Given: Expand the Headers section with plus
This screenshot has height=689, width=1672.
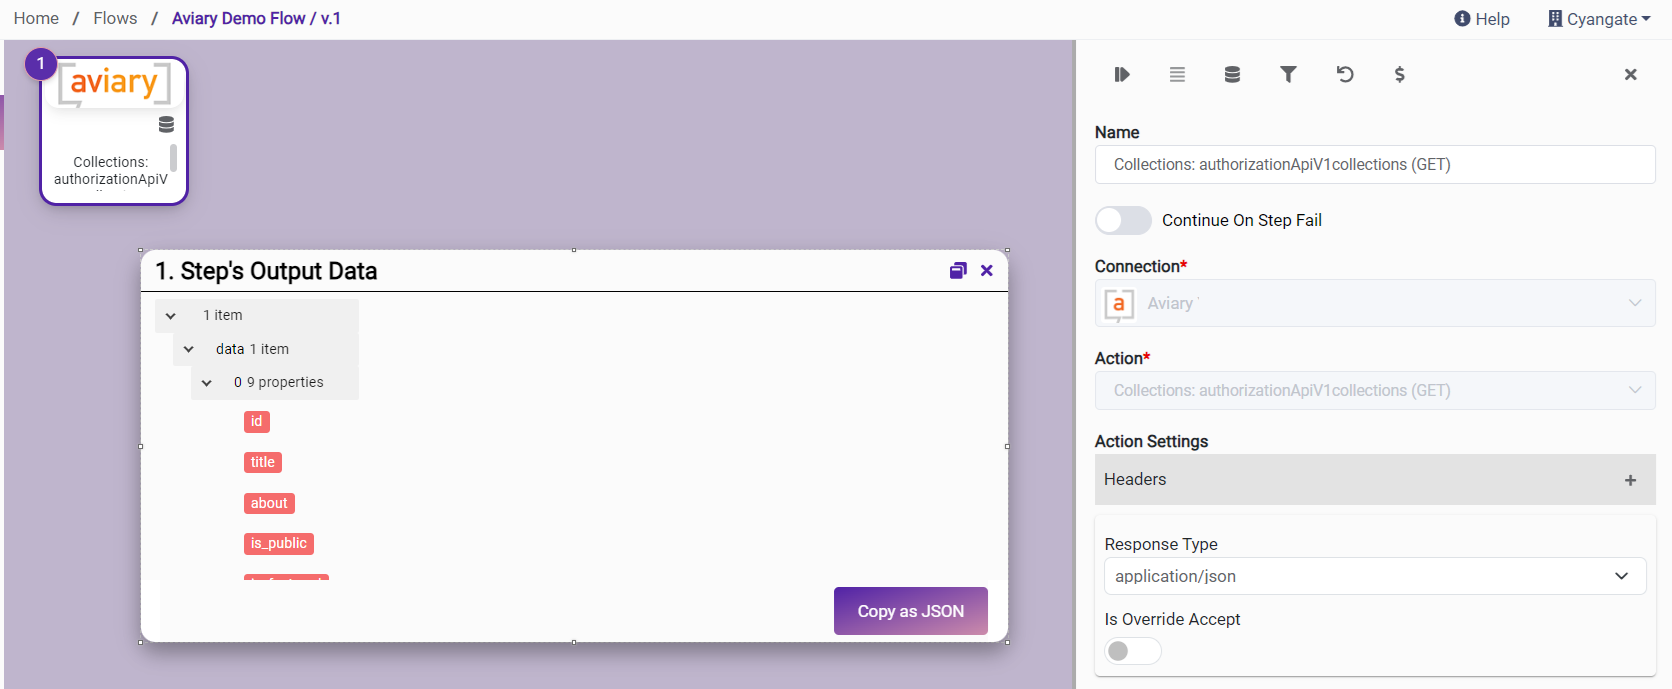Looking at the screenshot, I should (1630, 480).
